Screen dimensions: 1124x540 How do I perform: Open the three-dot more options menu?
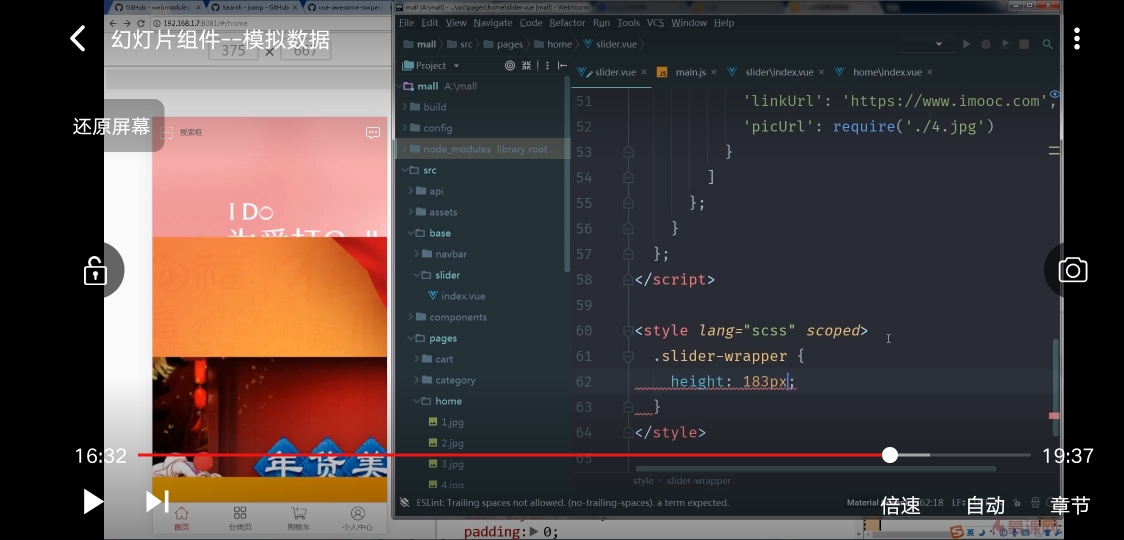[x=1077, y=39]
